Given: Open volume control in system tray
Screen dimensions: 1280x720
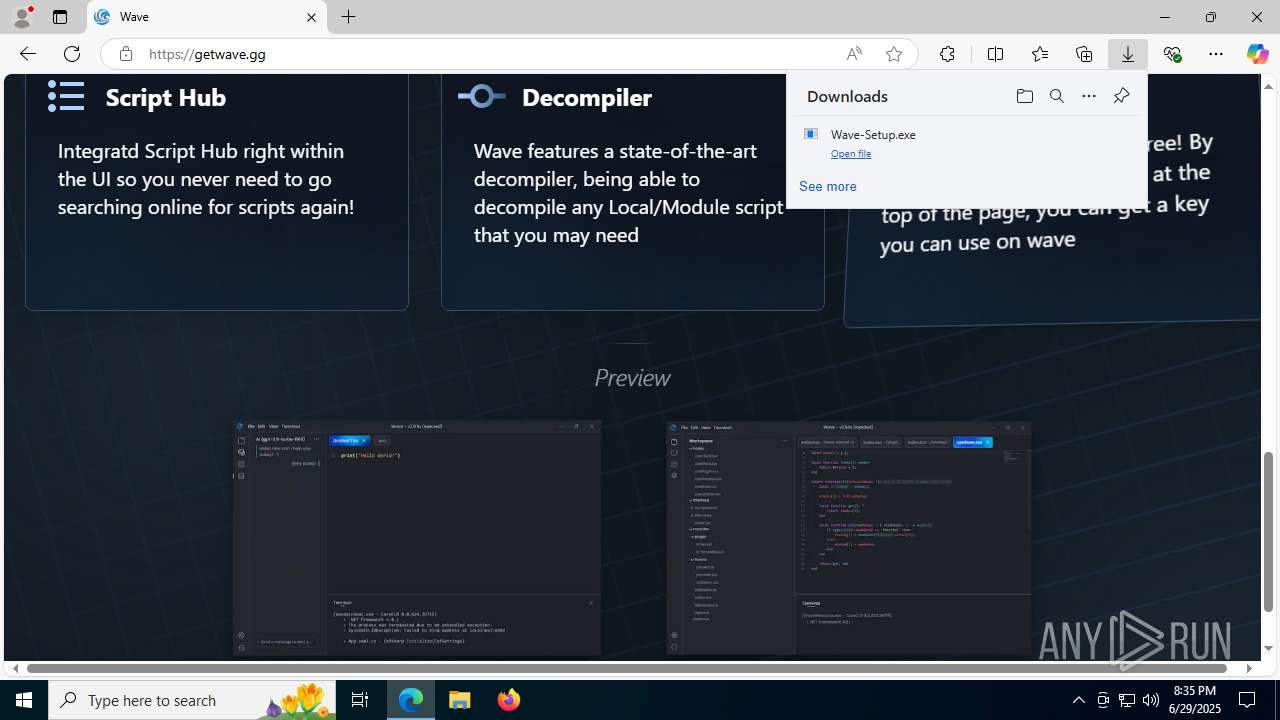Looking at the screenshot, I should click(1151, 700).
